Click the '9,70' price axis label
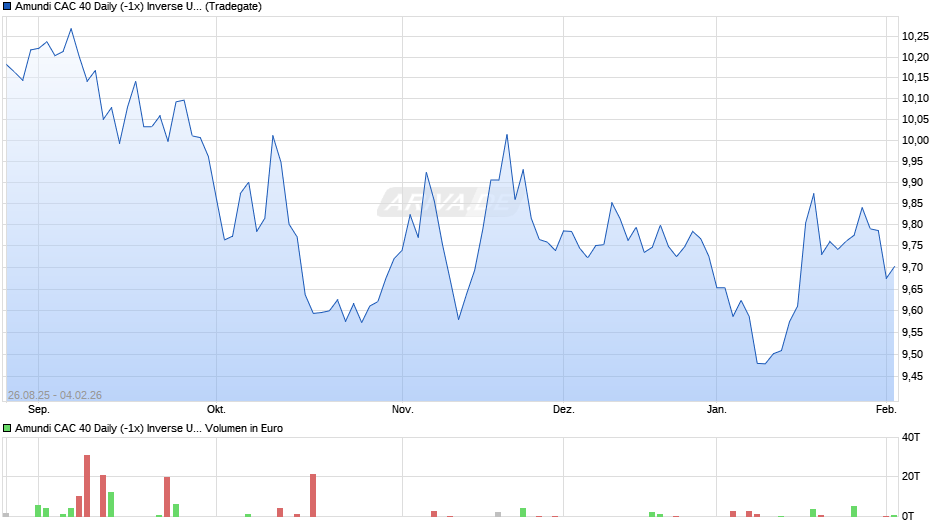This screenshot has height=526, width=940. click(x=912, y=267)
